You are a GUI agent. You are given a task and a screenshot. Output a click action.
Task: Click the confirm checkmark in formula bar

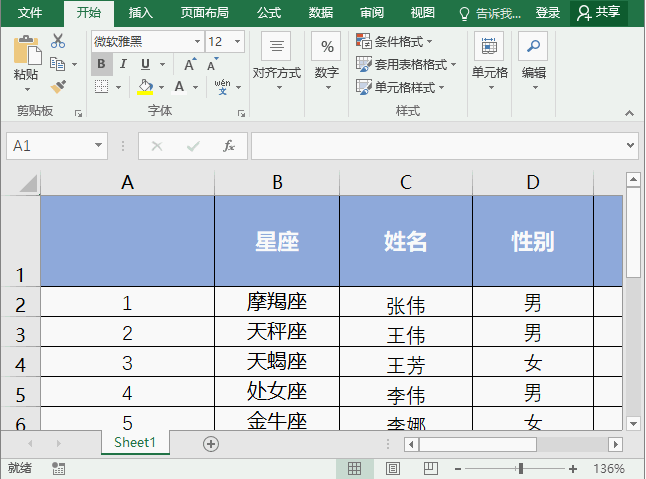(x=193, y=146)
